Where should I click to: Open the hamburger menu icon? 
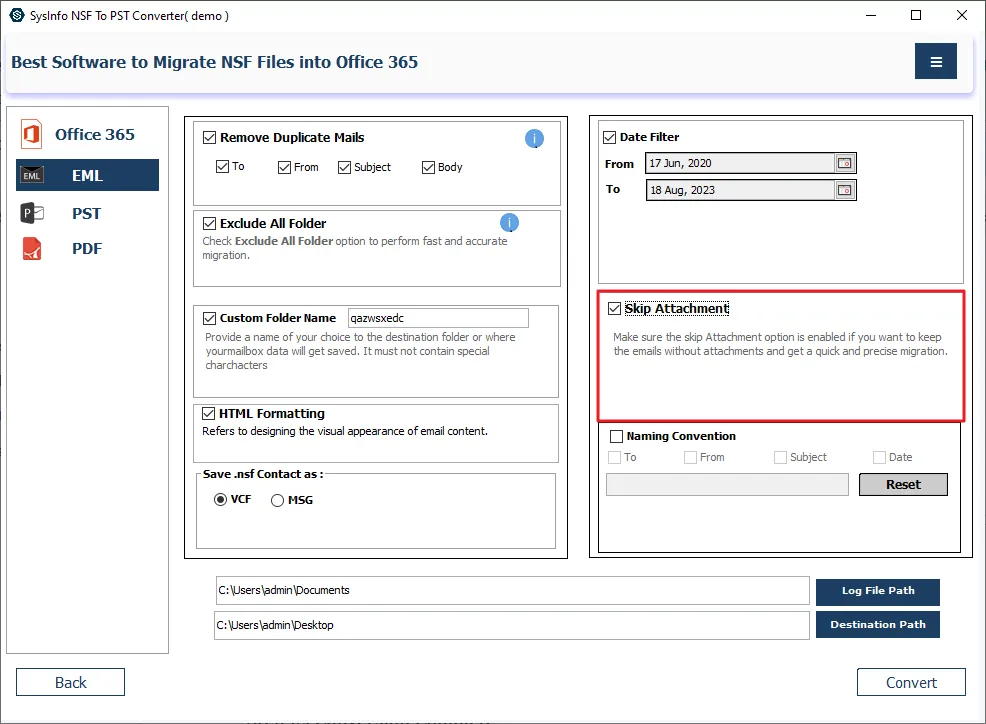tap(936, 62)
